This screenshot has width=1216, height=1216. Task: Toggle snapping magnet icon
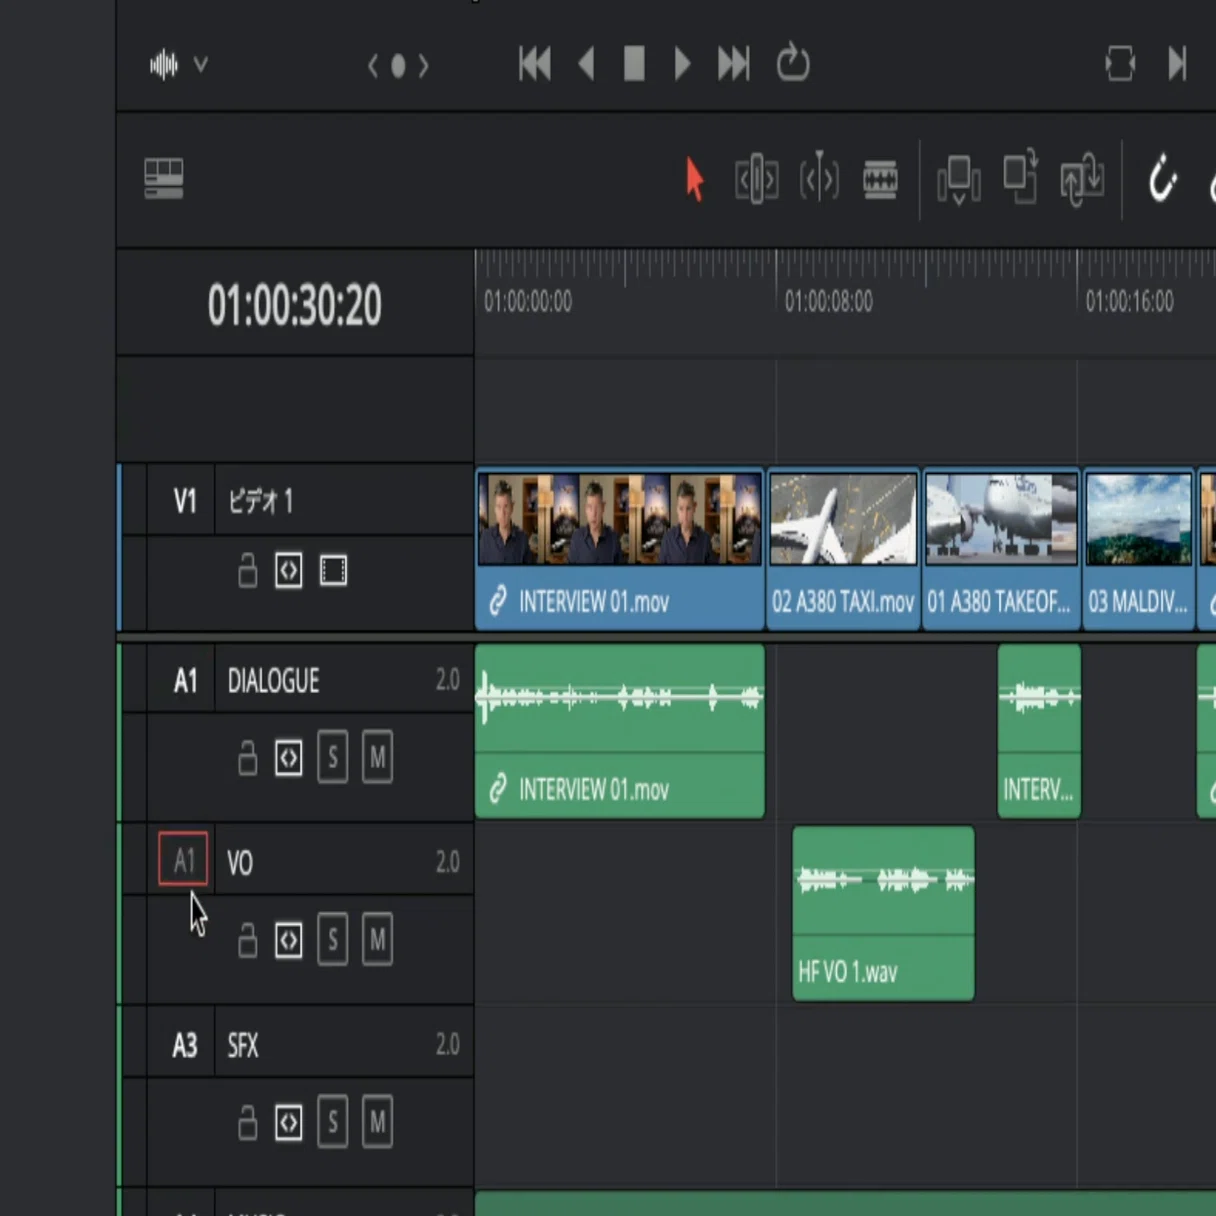pyautogui.click(x=1162, y=180)
